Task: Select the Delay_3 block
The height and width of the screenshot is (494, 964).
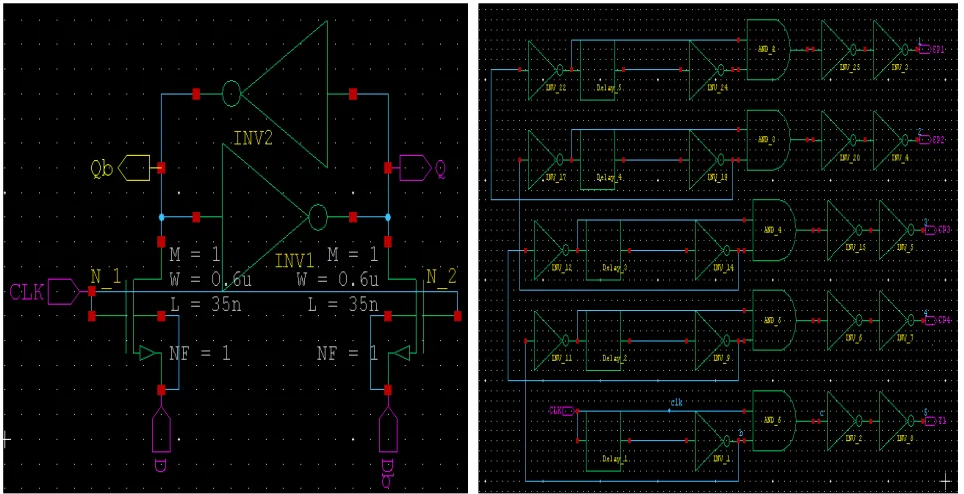Action: click(604, 250)
